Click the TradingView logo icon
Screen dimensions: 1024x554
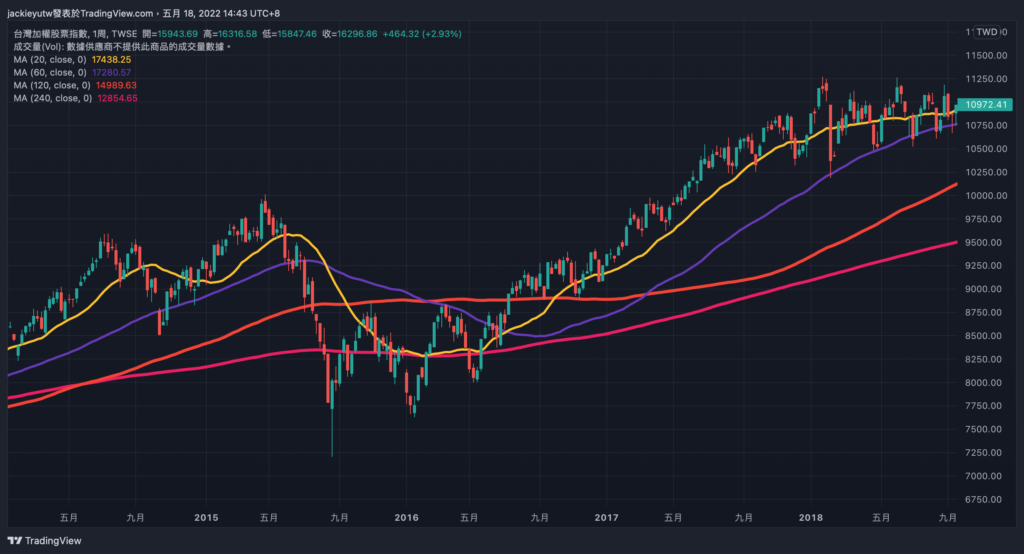pyautogui.click(x=16, y=541)
